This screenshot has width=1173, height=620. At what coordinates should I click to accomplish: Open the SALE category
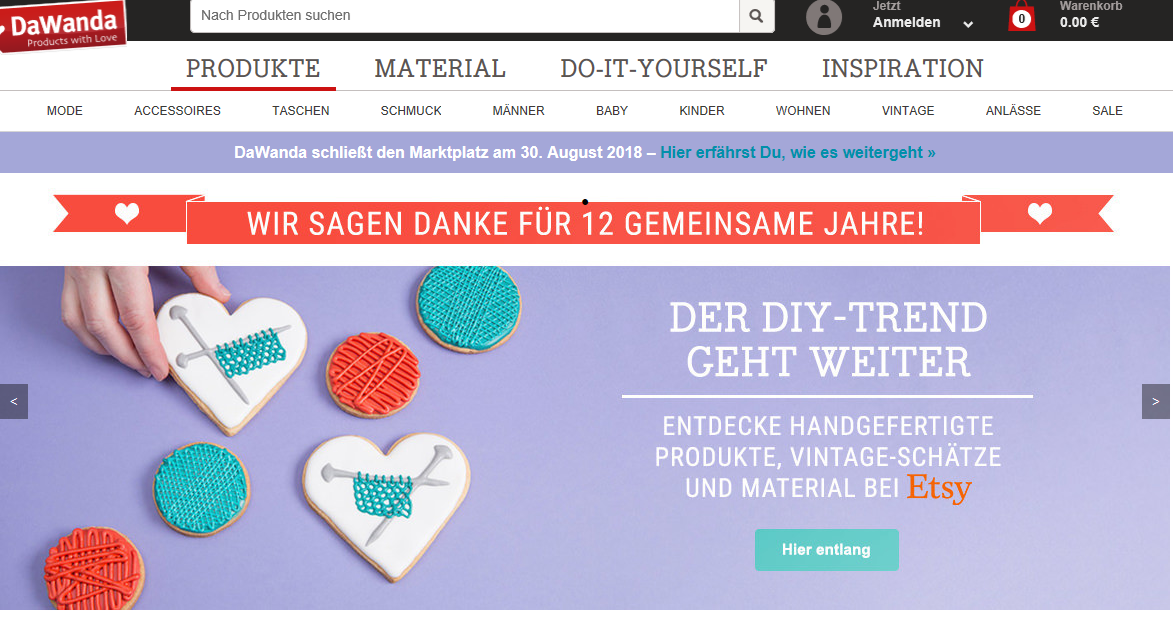1107,111
